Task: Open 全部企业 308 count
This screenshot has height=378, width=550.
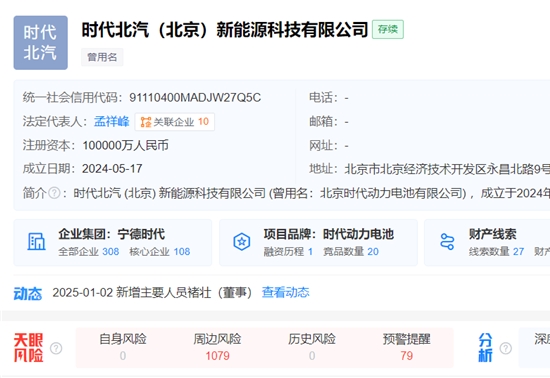Action: (x=88, y=251)
